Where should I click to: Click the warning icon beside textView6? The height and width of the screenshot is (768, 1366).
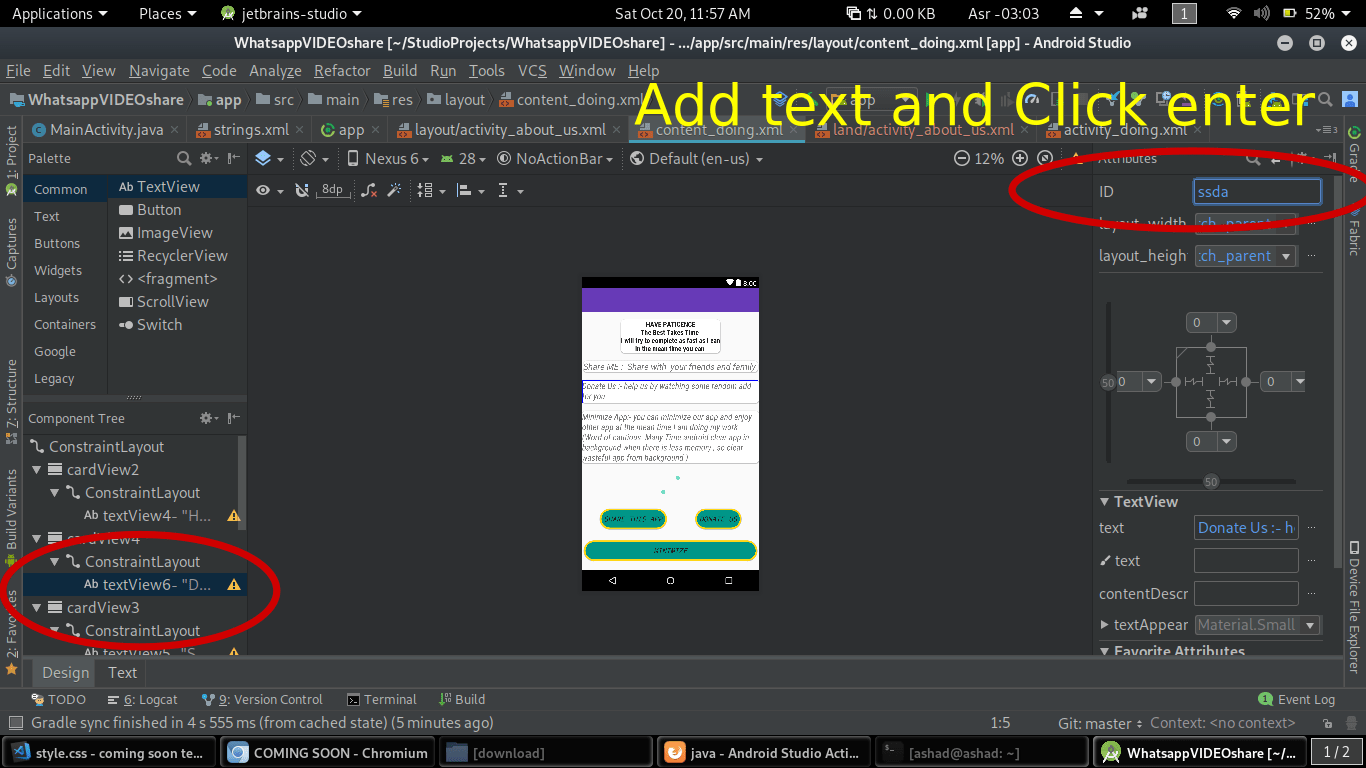234,585
